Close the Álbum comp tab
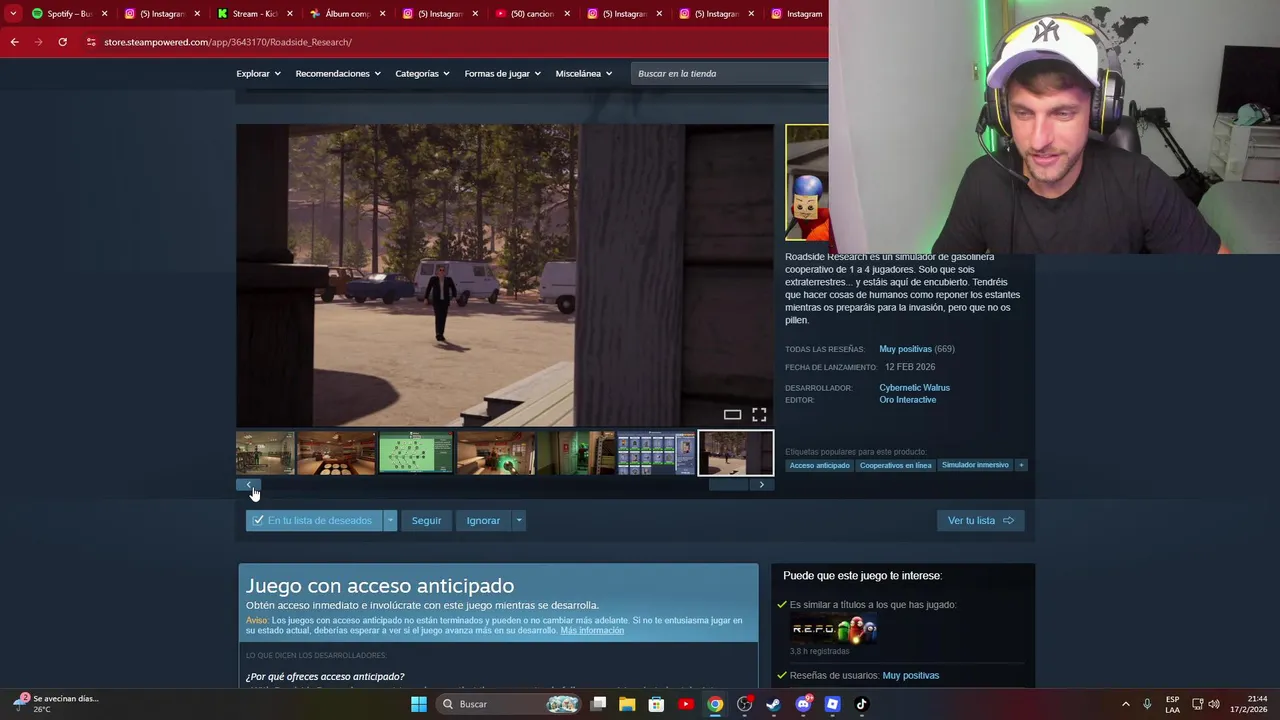 click(382, 14)
